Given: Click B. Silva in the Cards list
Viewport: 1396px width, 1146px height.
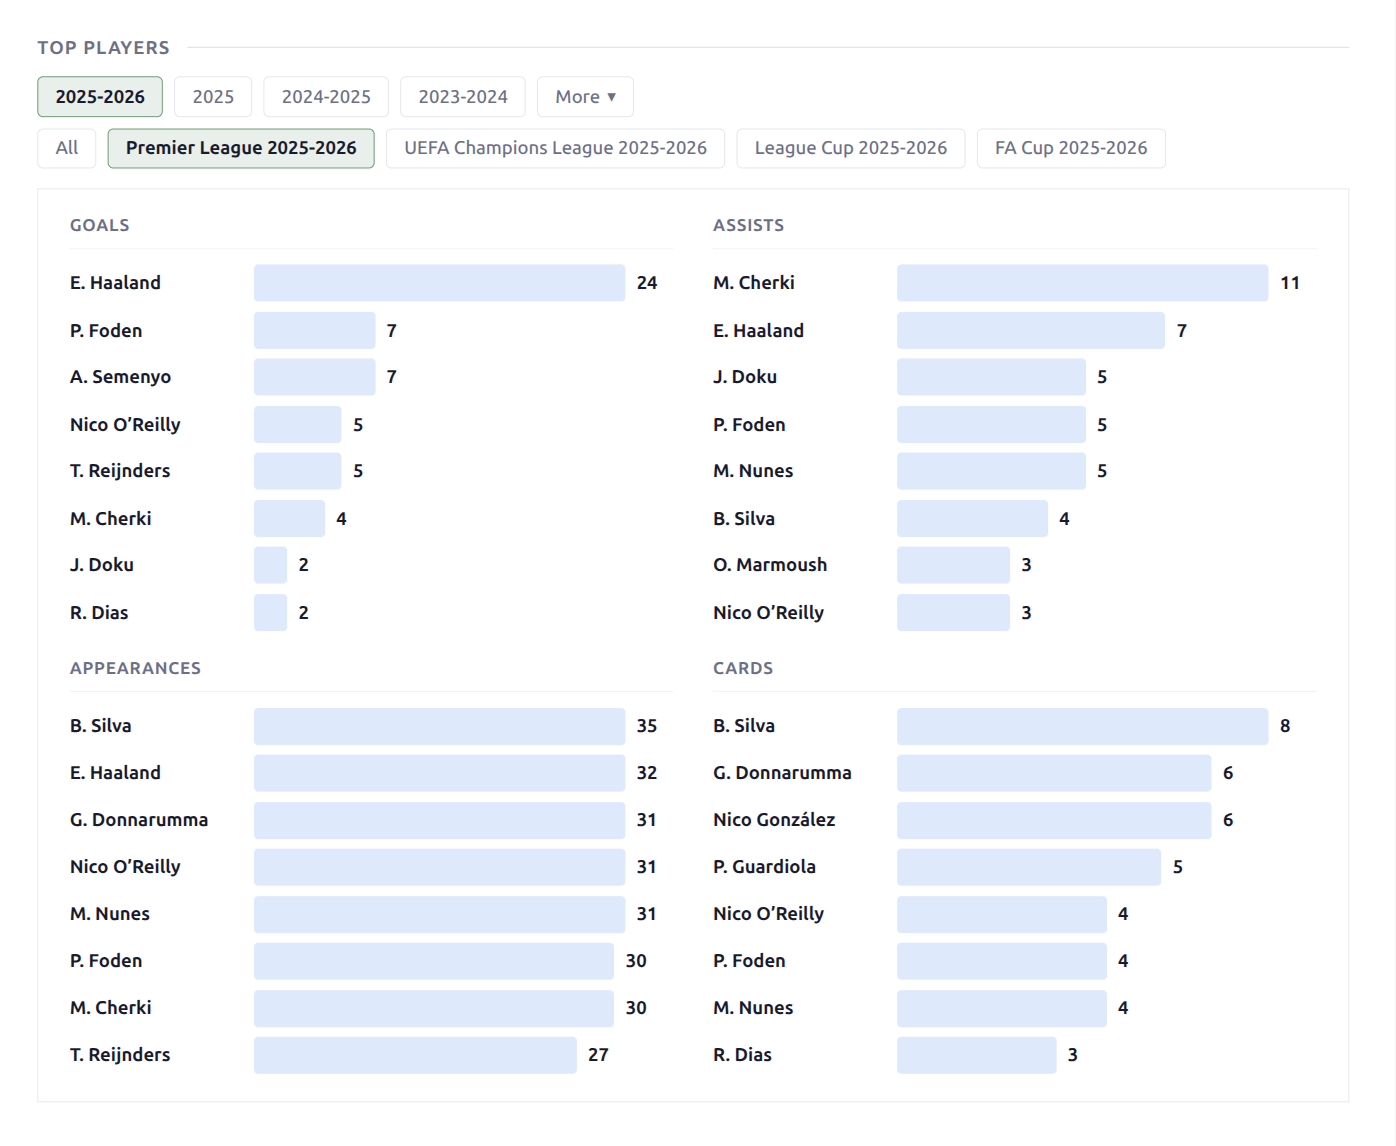Looking at the screenshot, I should (x=744, y=726).
